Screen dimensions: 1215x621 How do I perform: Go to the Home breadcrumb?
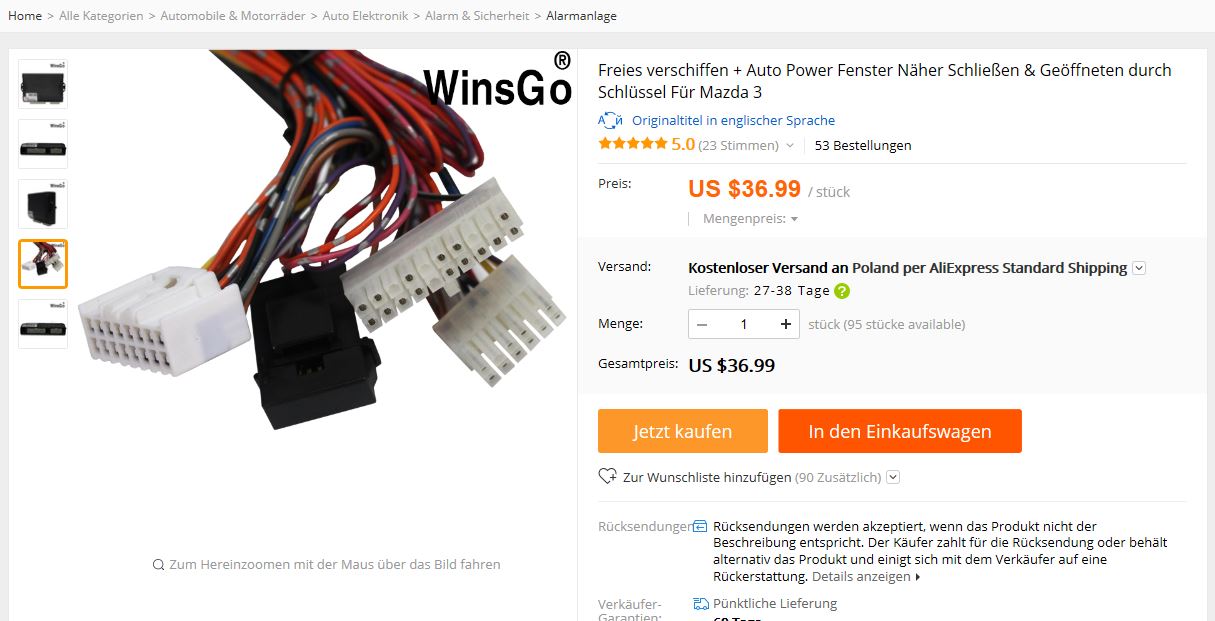coord(25,15)
